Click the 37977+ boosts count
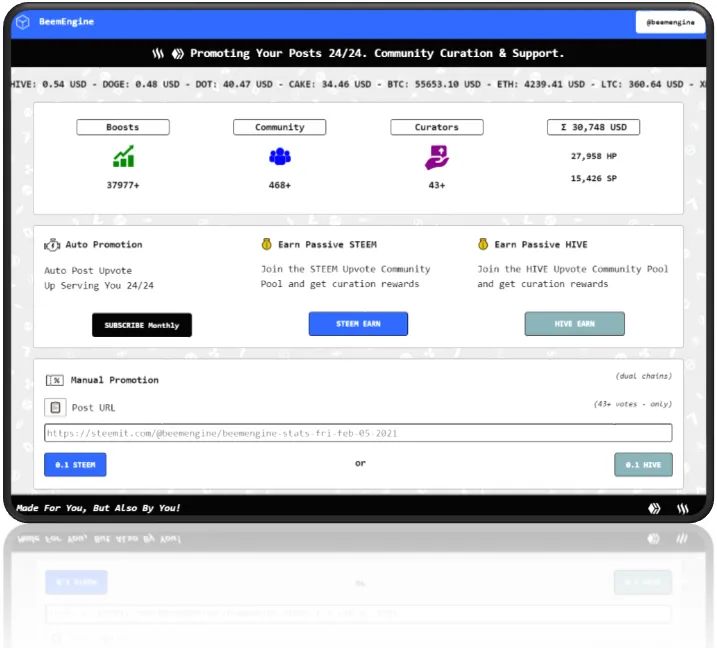 [x=123, y=185]
